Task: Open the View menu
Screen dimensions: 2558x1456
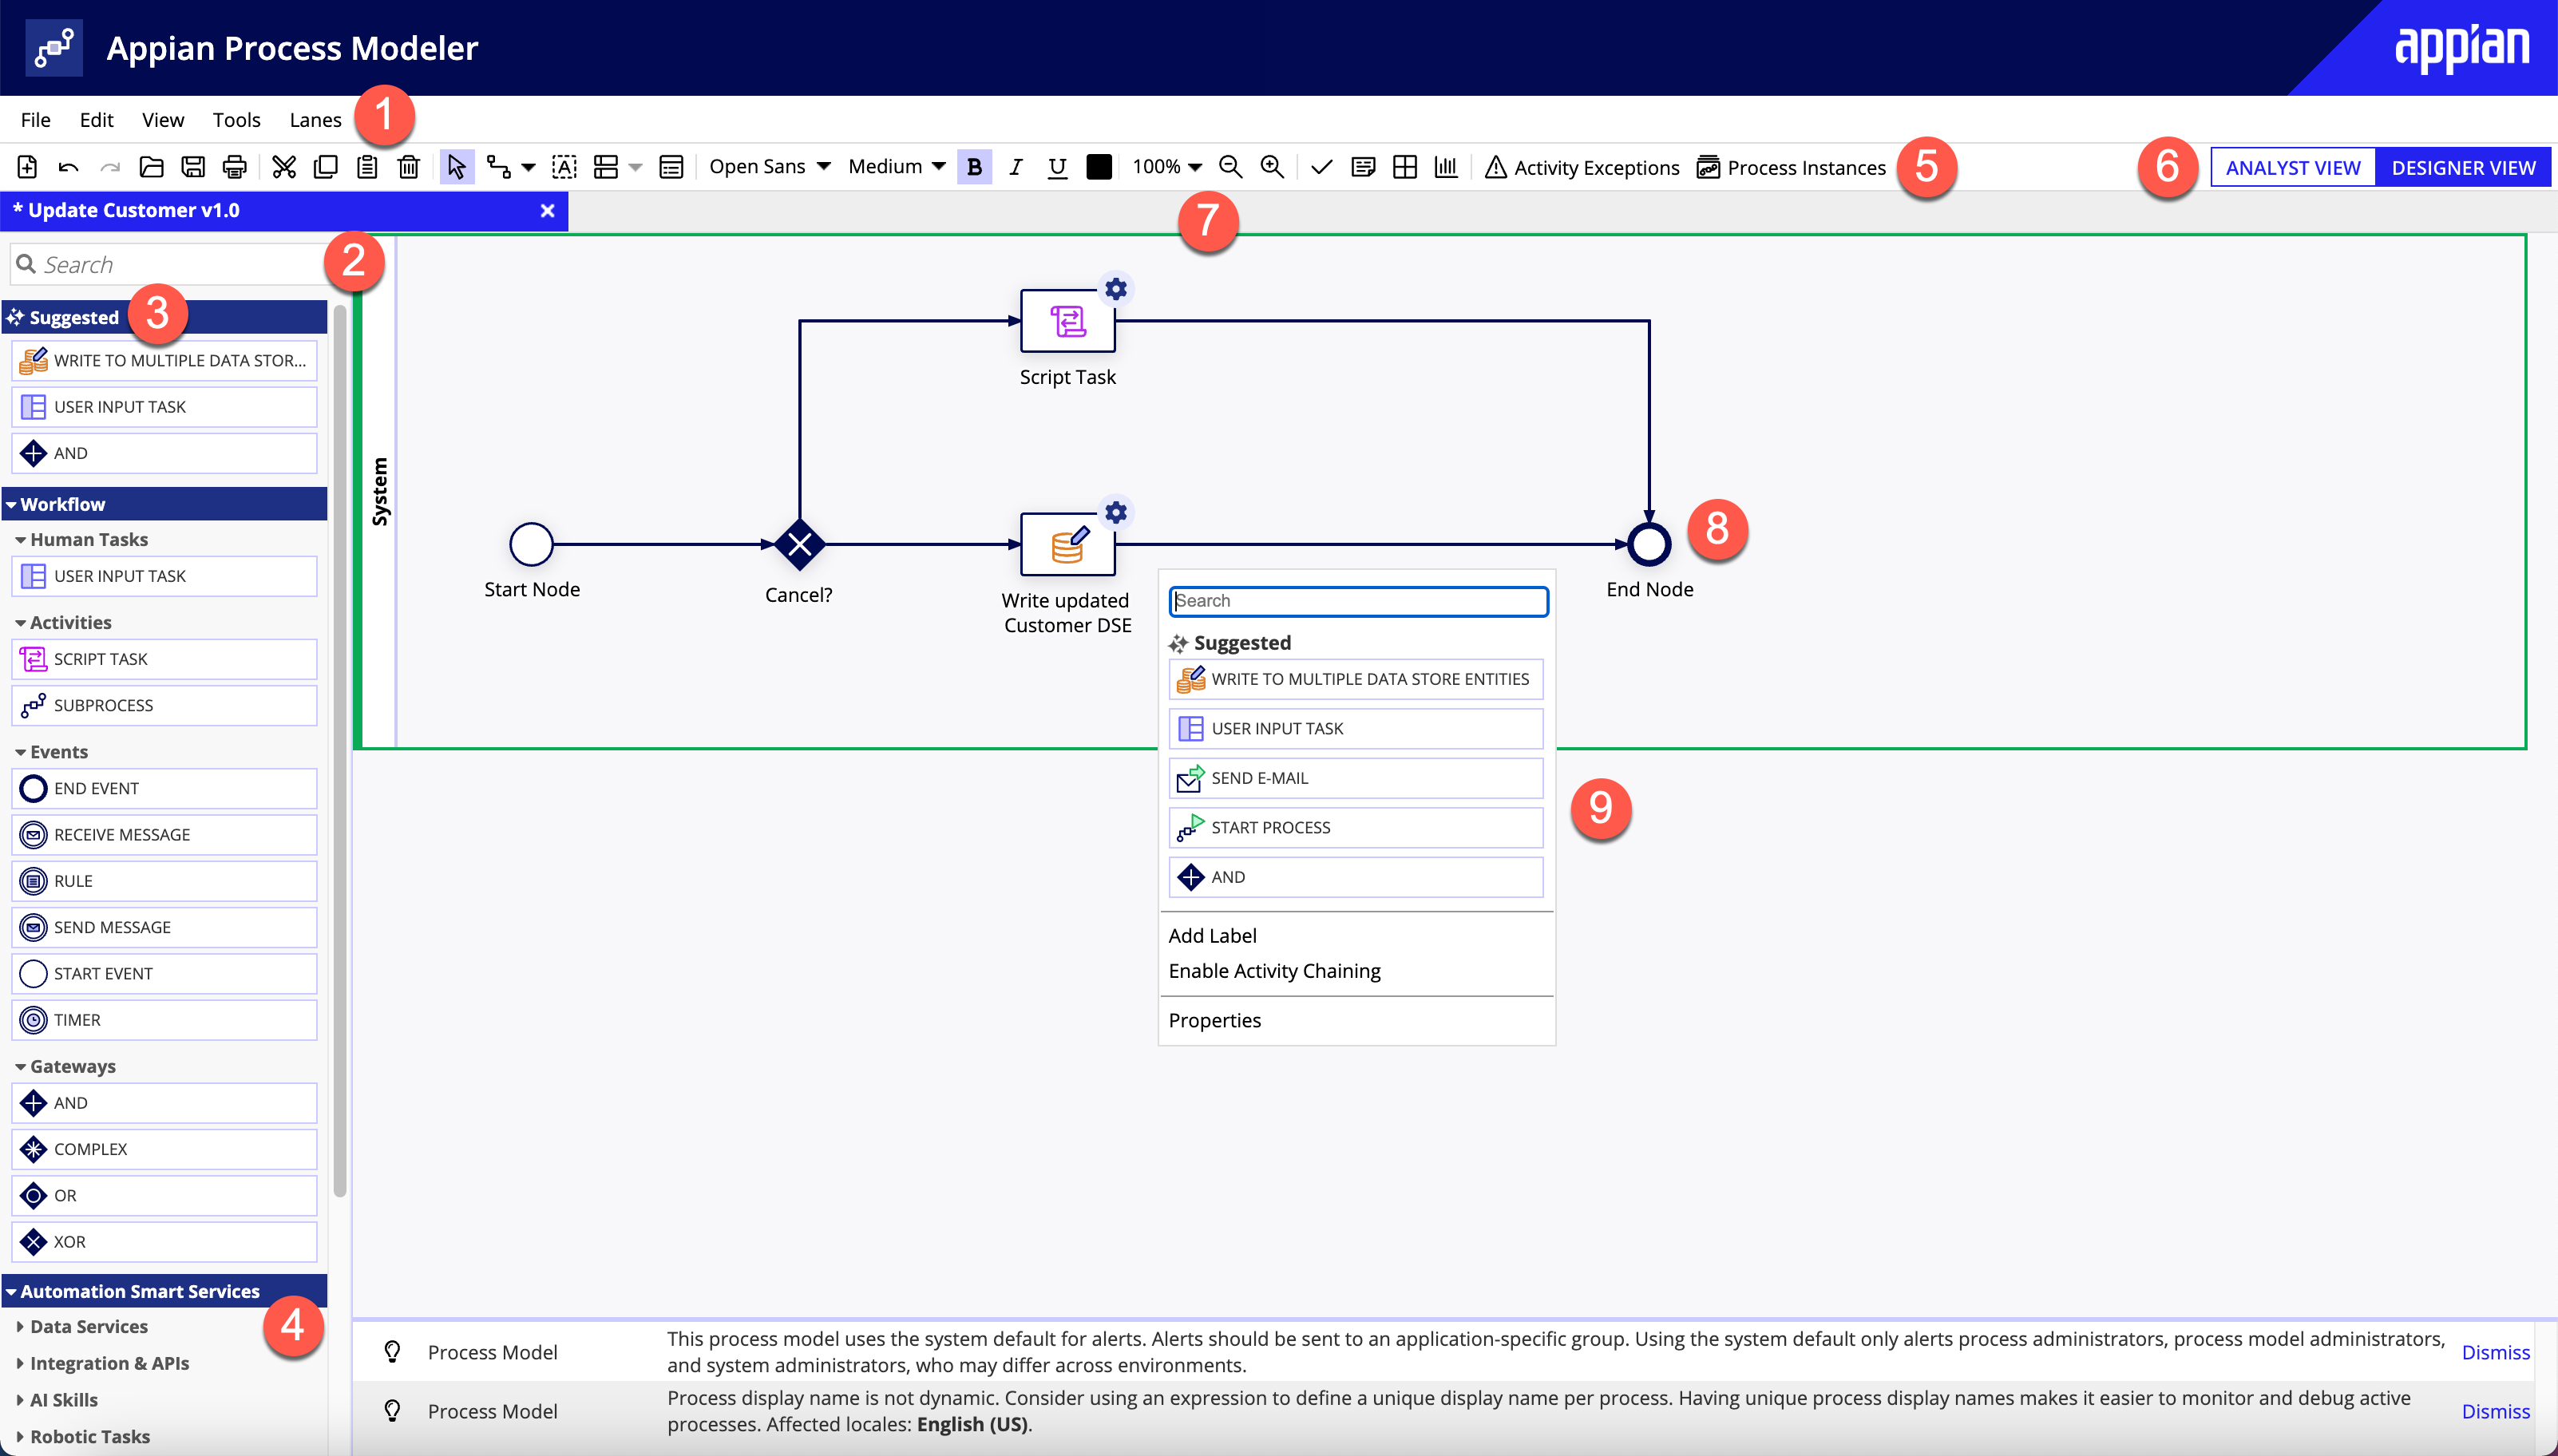Action: coord(163,120)
